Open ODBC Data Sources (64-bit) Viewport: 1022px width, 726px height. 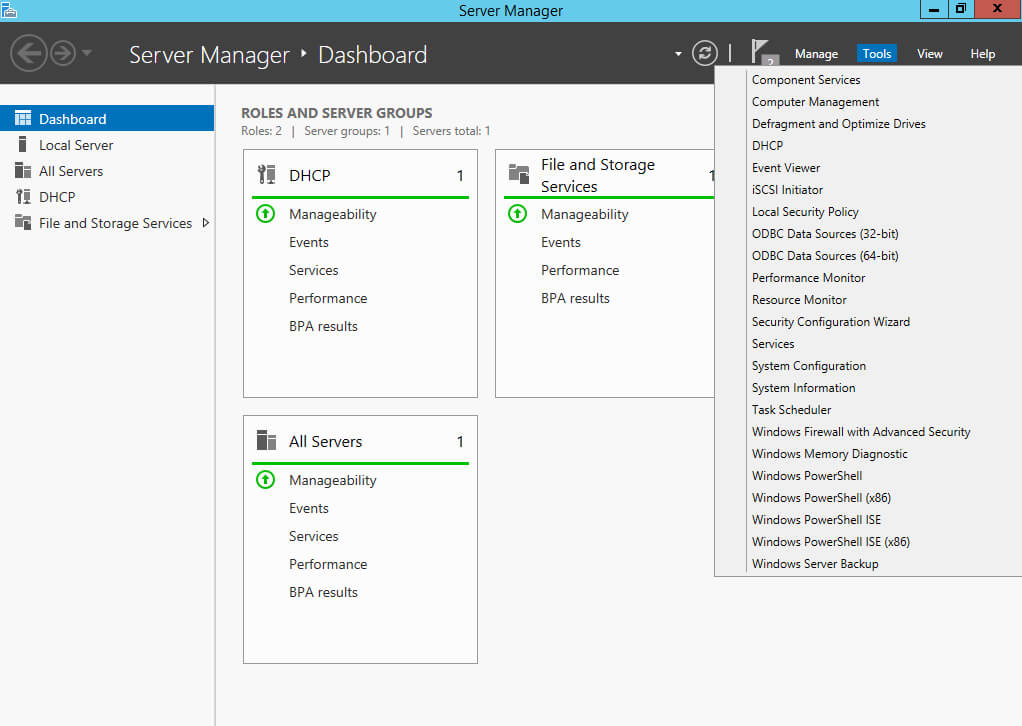click(825, 256)
